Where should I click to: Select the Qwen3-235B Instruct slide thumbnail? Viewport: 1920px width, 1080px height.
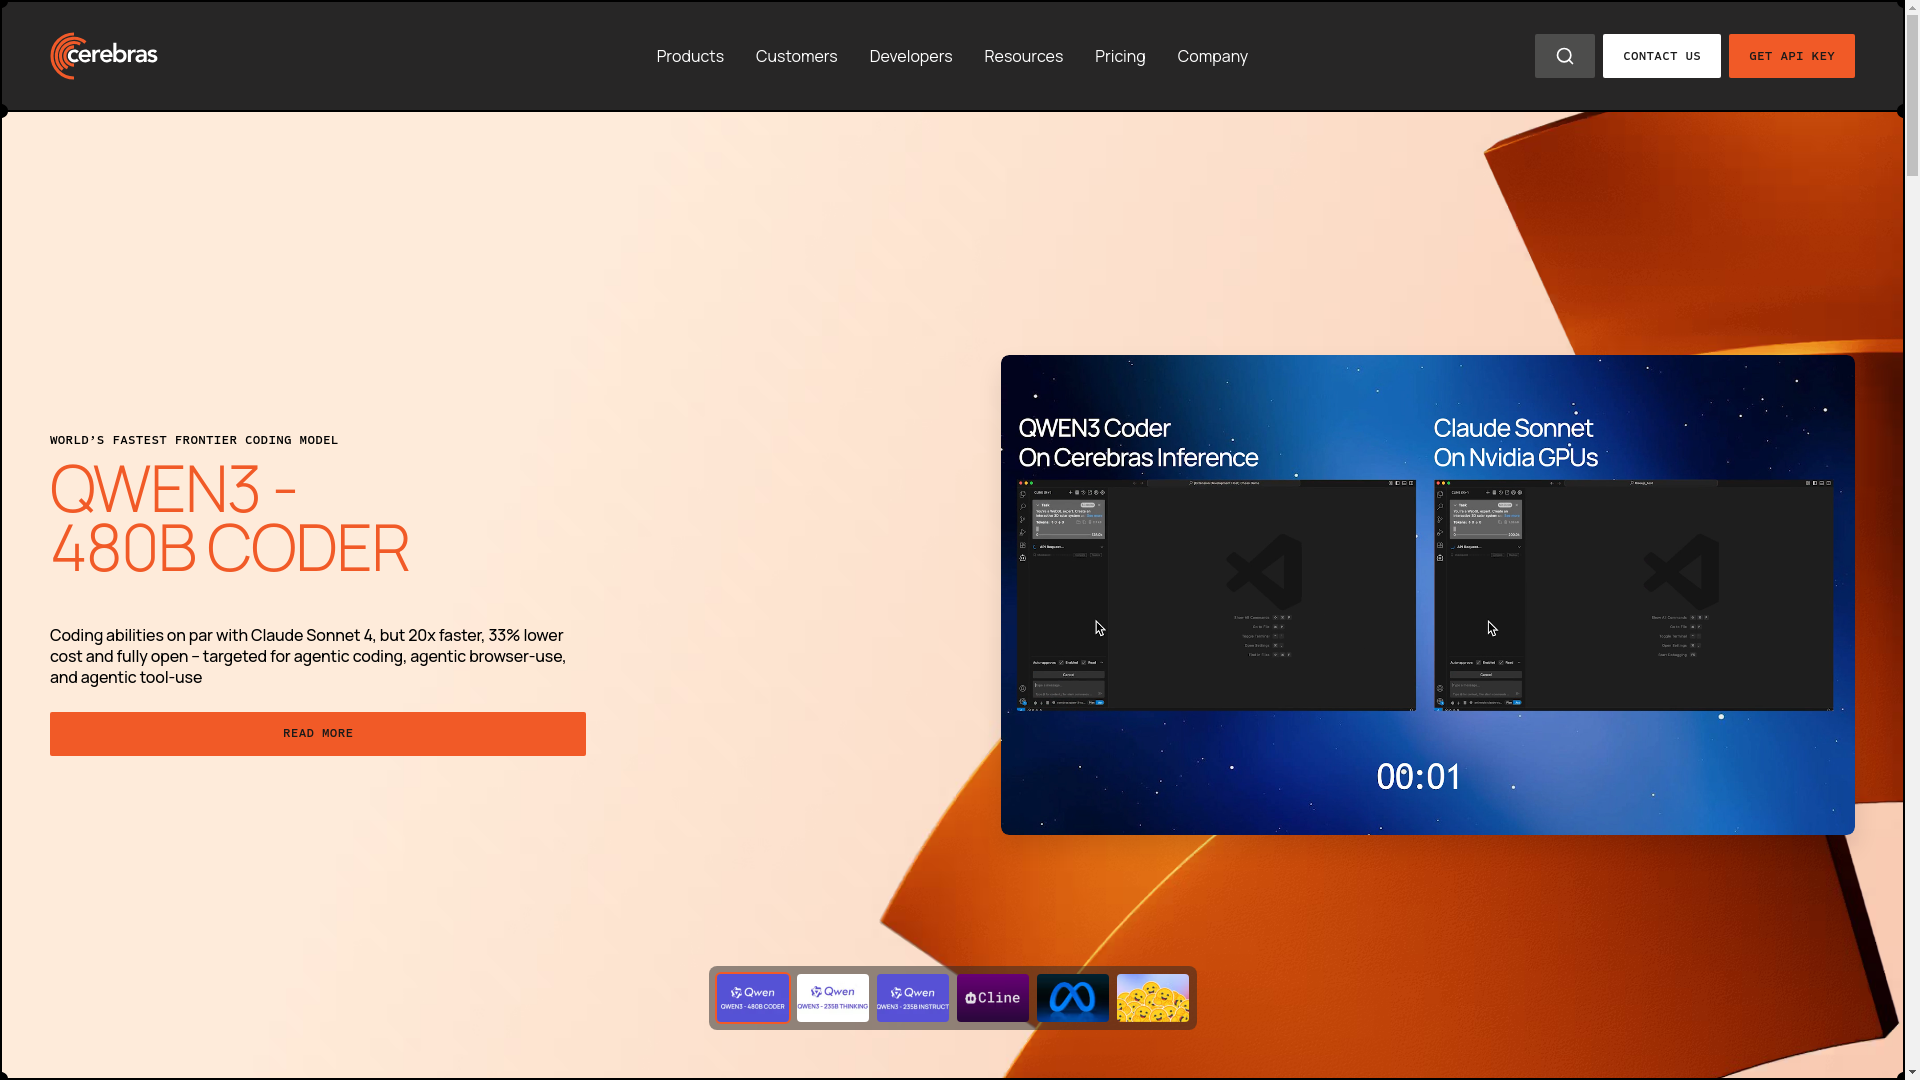913,998
